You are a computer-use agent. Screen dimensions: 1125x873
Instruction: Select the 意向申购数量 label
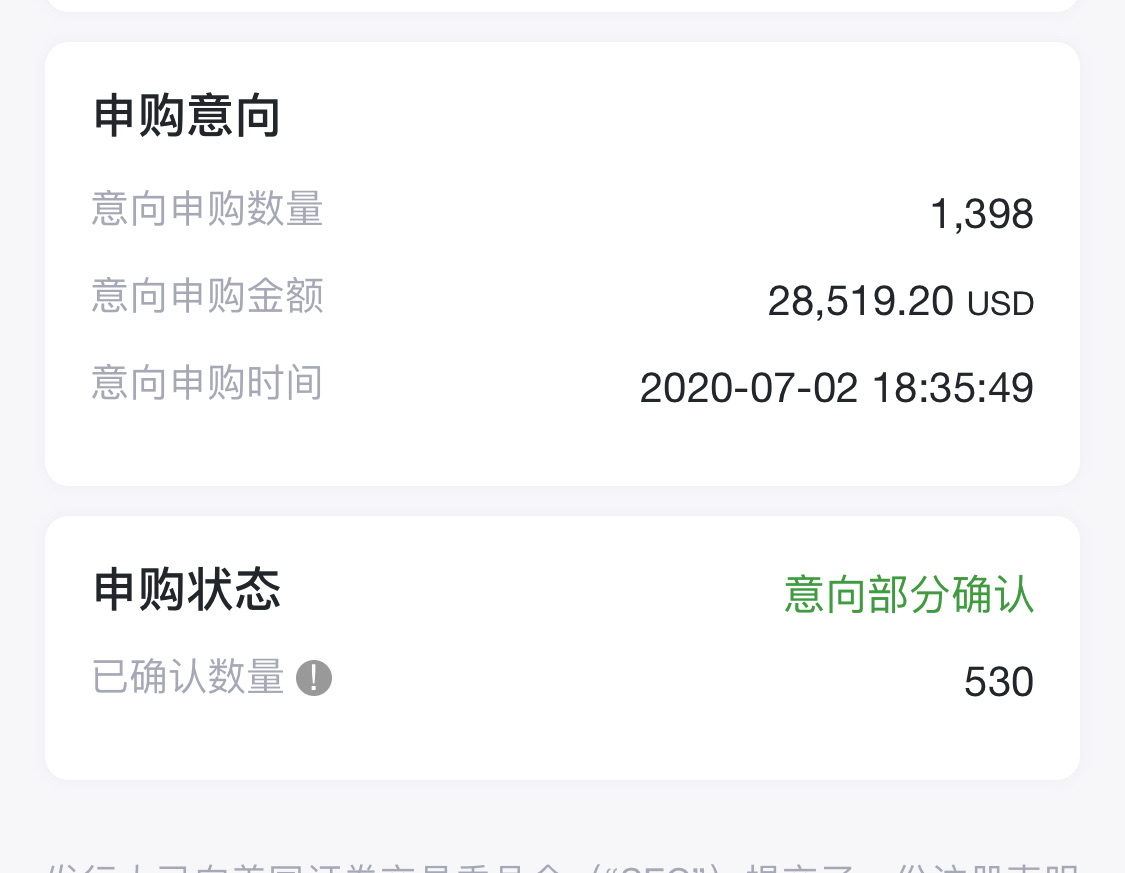pyautogui.click(x=208, y=210)
